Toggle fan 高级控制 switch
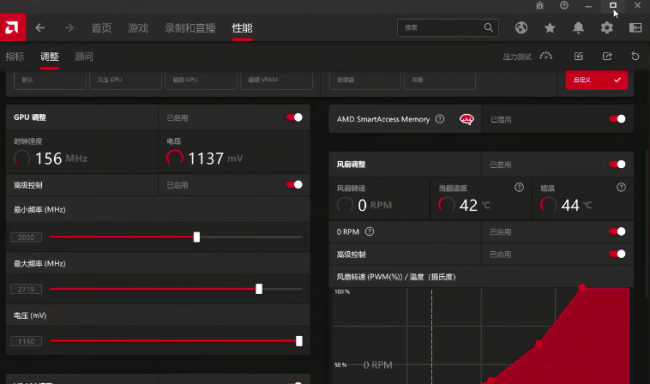This screenshot has height=384, width=650. pos(617,254)
